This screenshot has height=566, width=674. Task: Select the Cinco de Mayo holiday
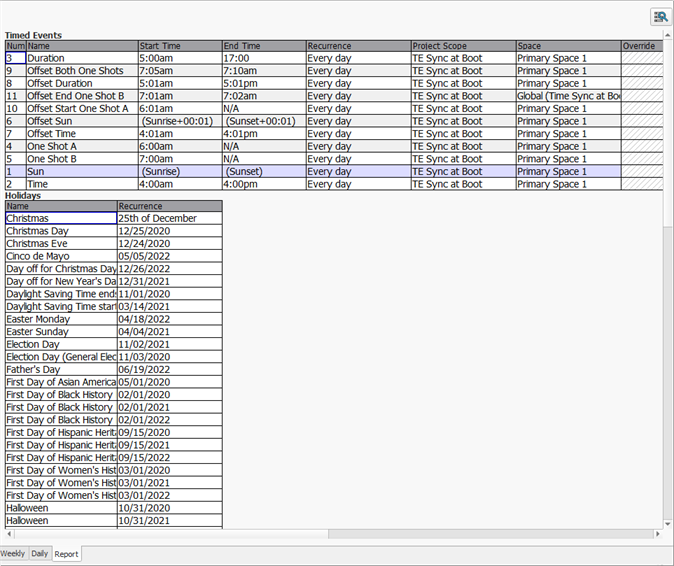click(60, 256)
